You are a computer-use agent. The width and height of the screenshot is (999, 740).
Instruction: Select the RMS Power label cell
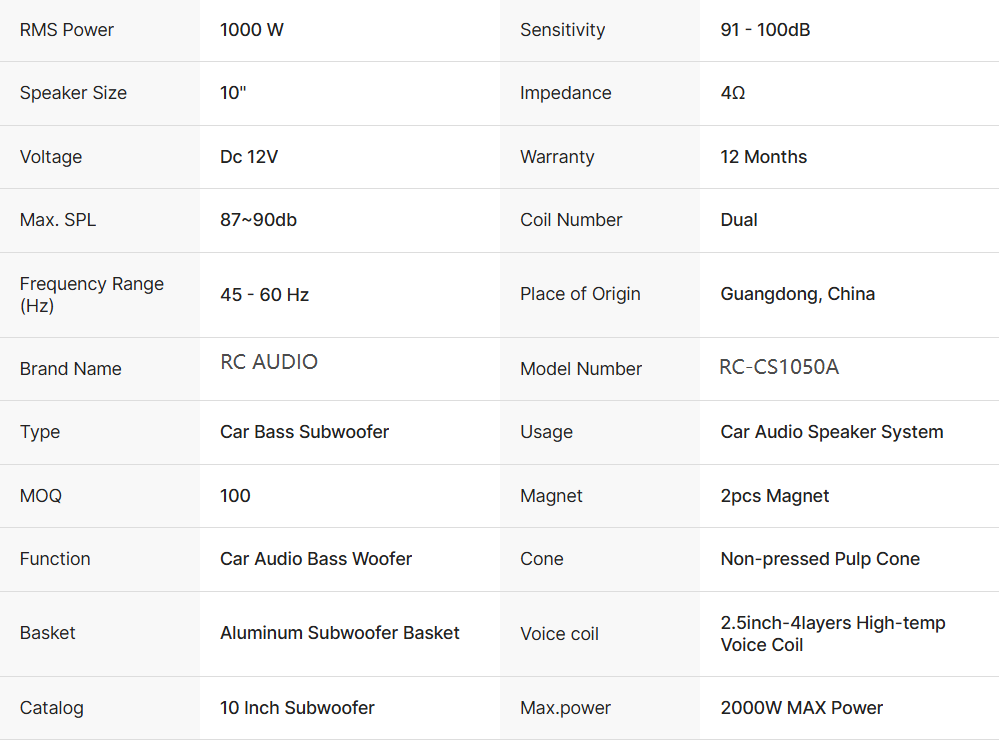tap(67, 30)
